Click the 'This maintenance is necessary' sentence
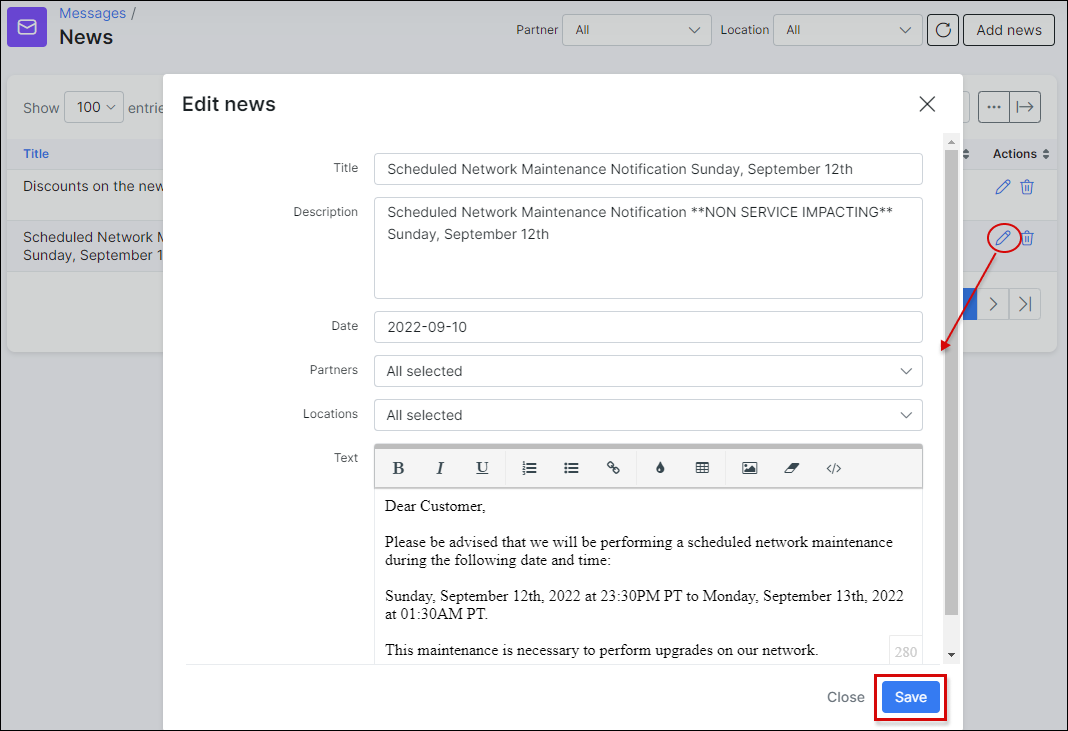The width and height of the screenshot is (1068, 731). tap(601, 650)
